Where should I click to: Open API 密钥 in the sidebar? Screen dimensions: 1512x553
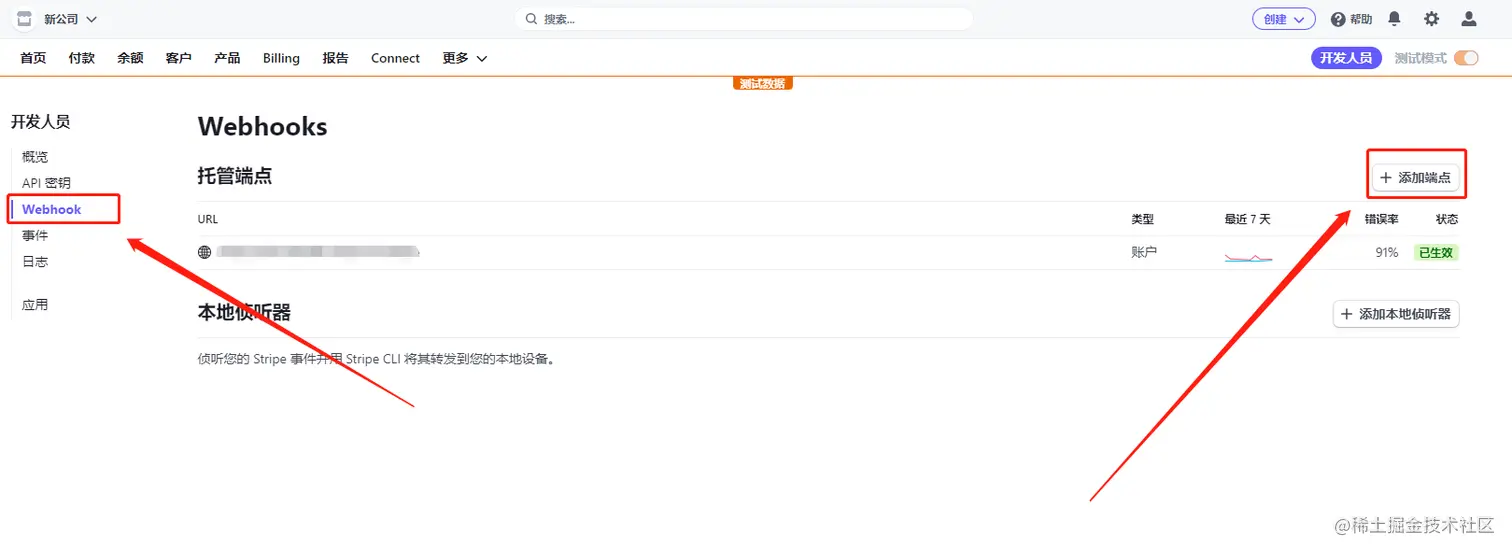click(46, 183)
